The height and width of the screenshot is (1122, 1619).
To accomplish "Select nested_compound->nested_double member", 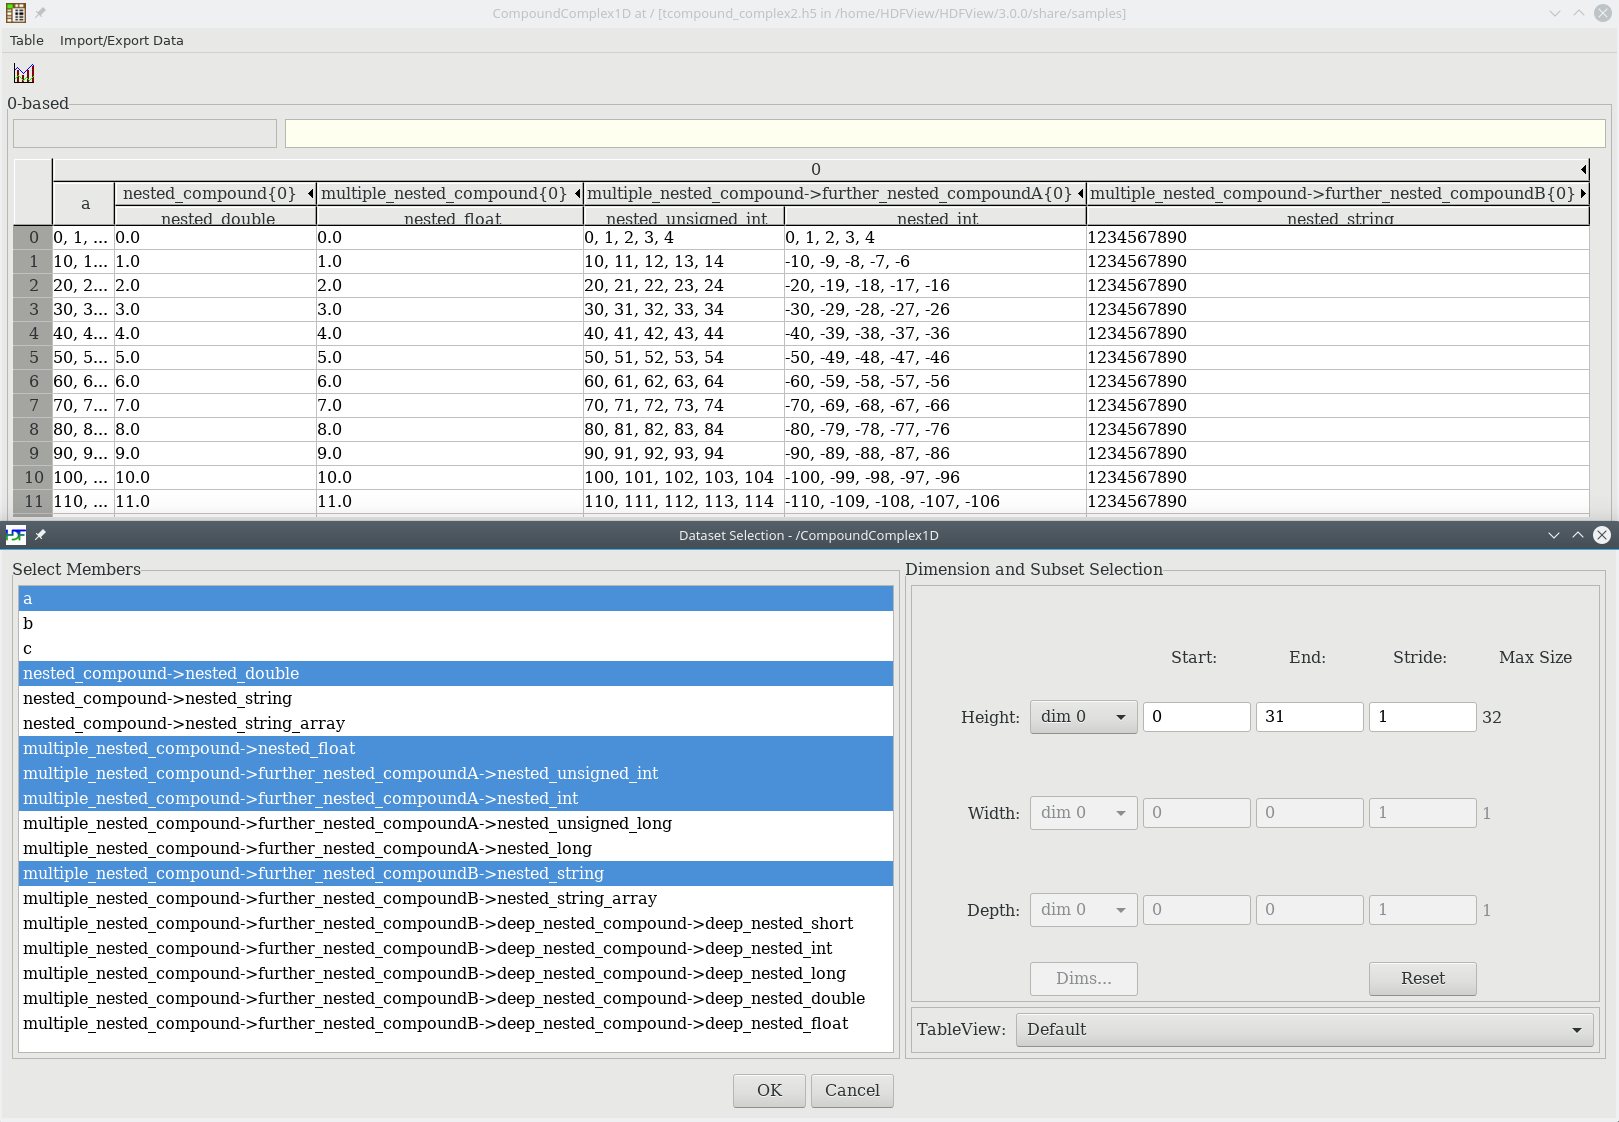I will click(456, 674).
